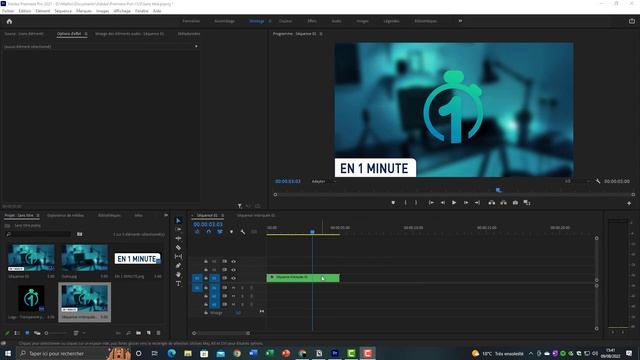This screenshot has width=640, height=360.
Task: Click the New Item icon in Project panel
Action: click(149, 333)
